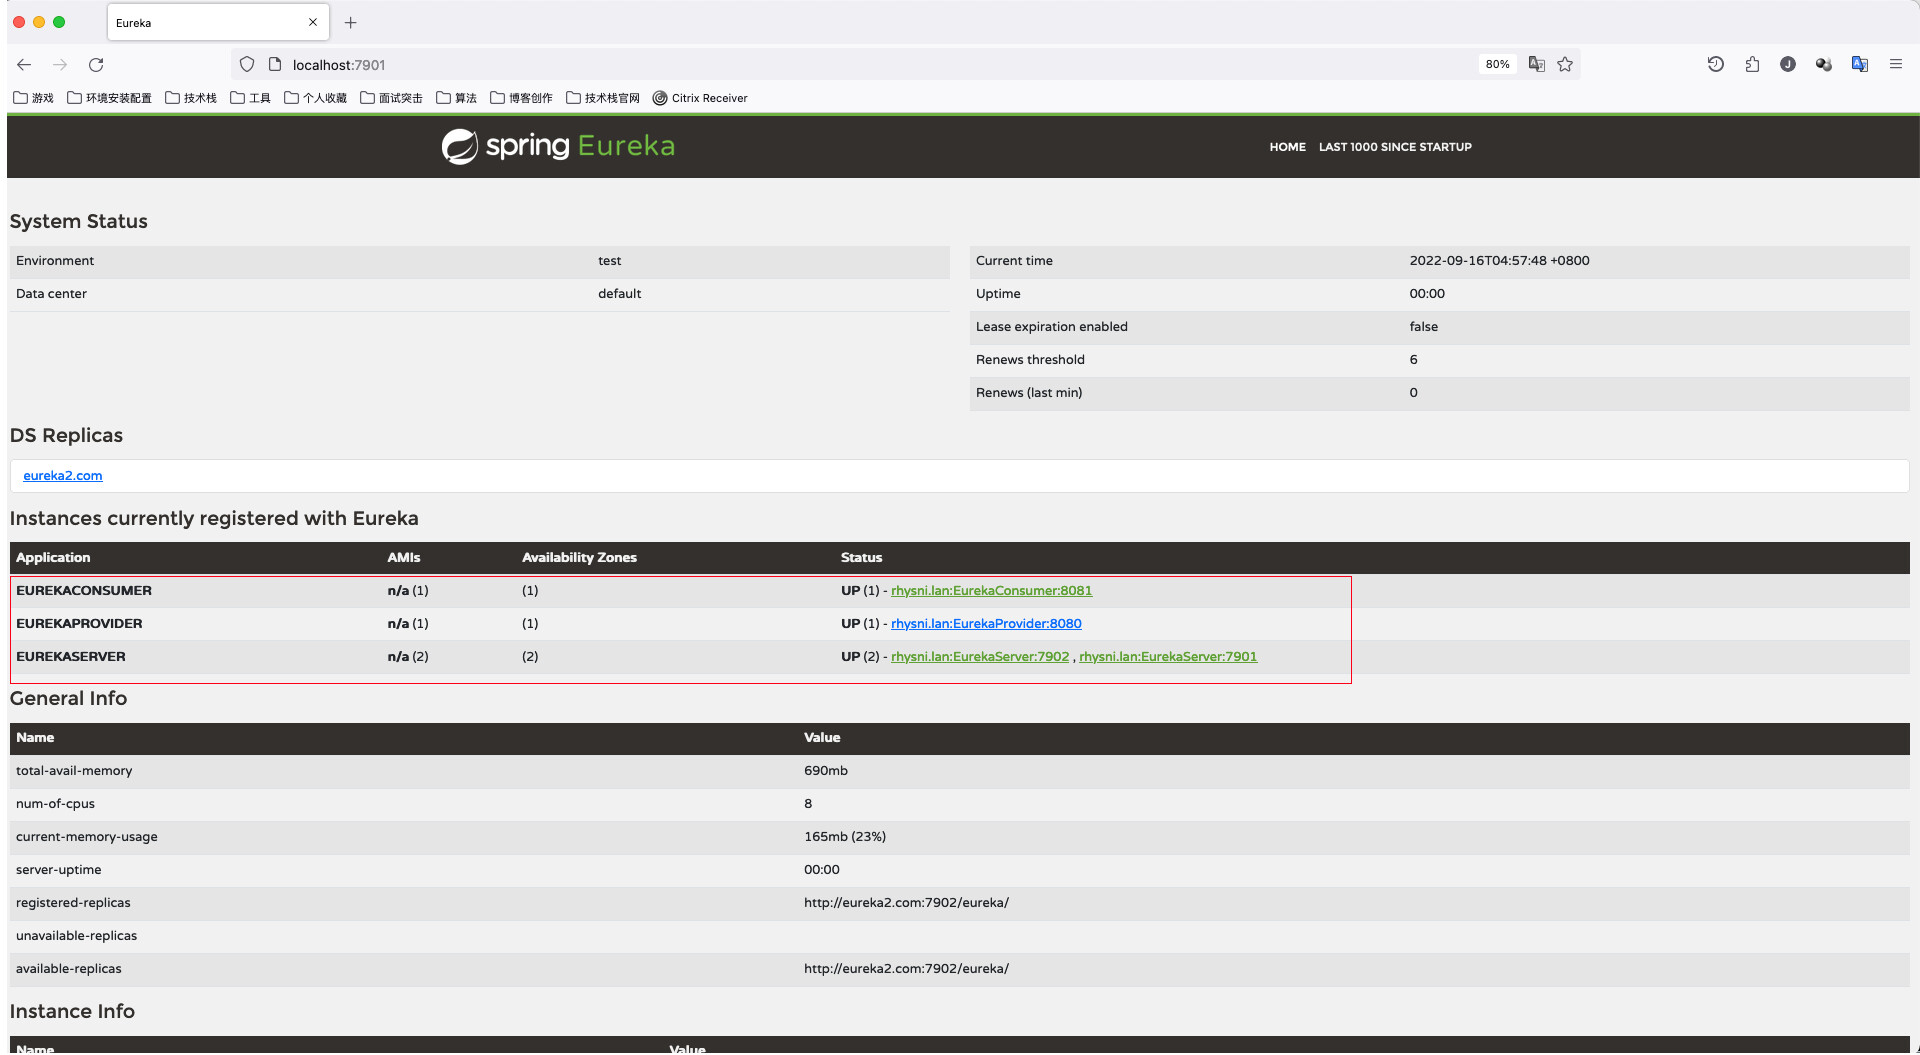Click the Availability Zones column header
Screen dimensions: 1920x1055
tap(579, 558)
